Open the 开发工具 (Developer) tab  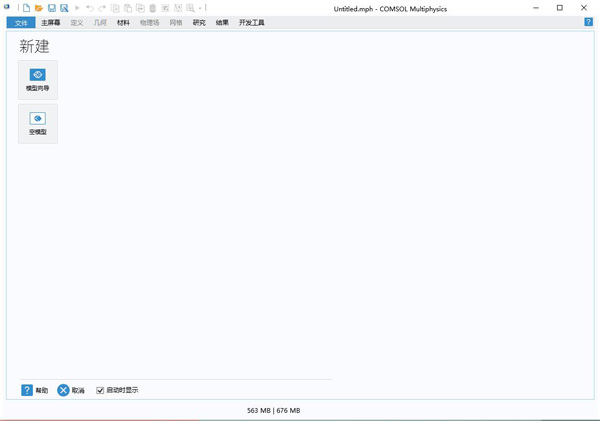[251, 22]
